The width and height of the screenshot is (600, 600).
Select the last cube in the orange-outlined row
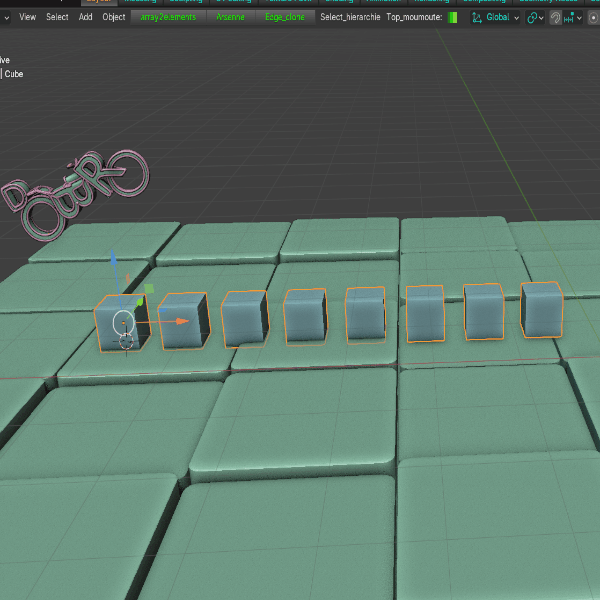tap(542, 310)
